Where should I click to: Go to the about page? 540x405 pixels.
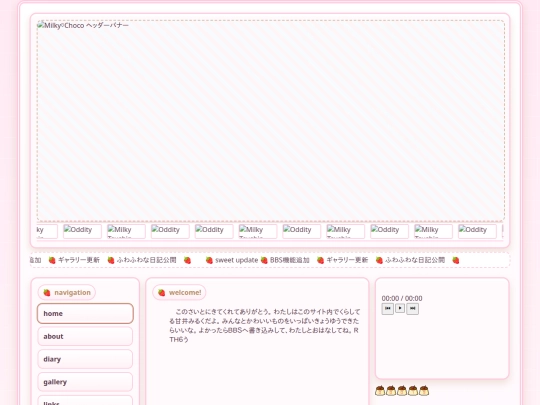click(x=85, y=336)
